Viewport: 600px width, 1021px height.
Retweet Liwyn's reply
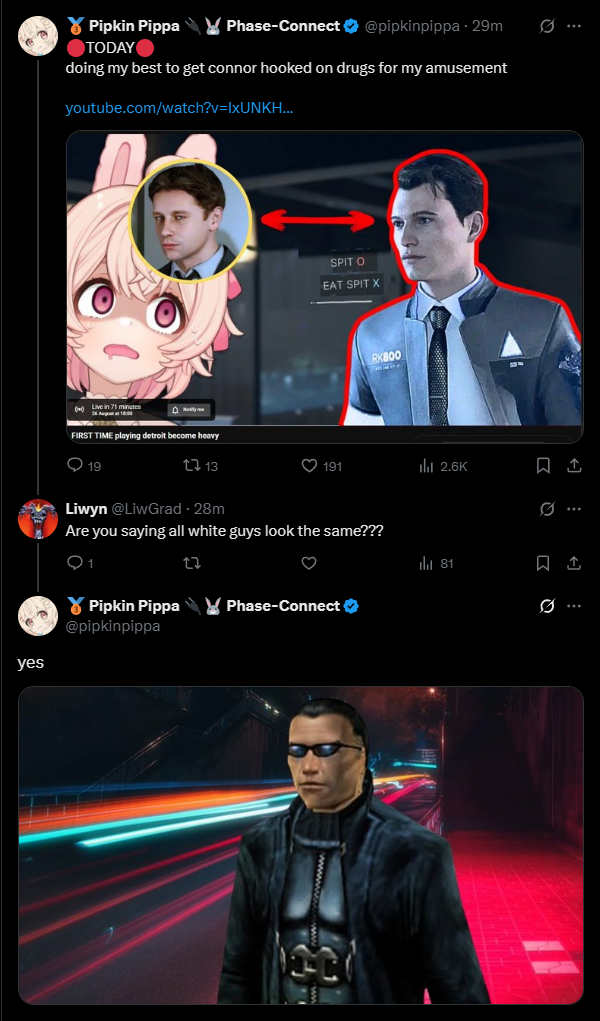192,563
